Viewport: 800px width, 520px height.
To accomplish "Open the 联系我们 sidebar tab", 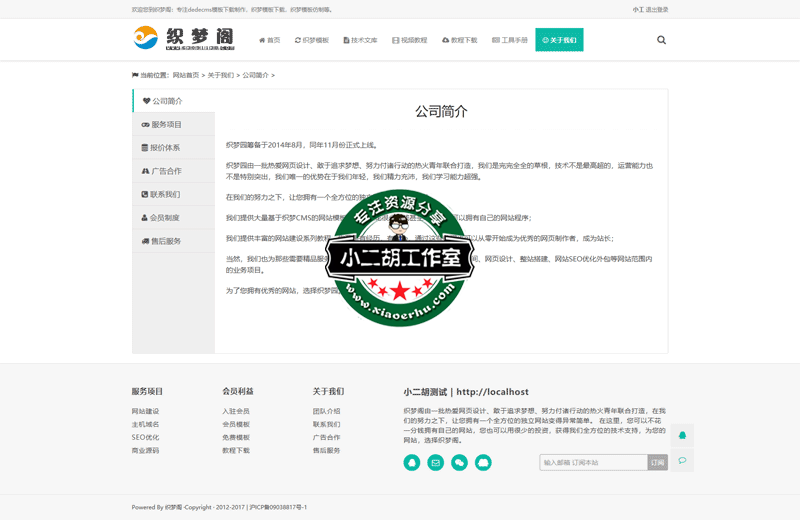I will click(174, 195).
